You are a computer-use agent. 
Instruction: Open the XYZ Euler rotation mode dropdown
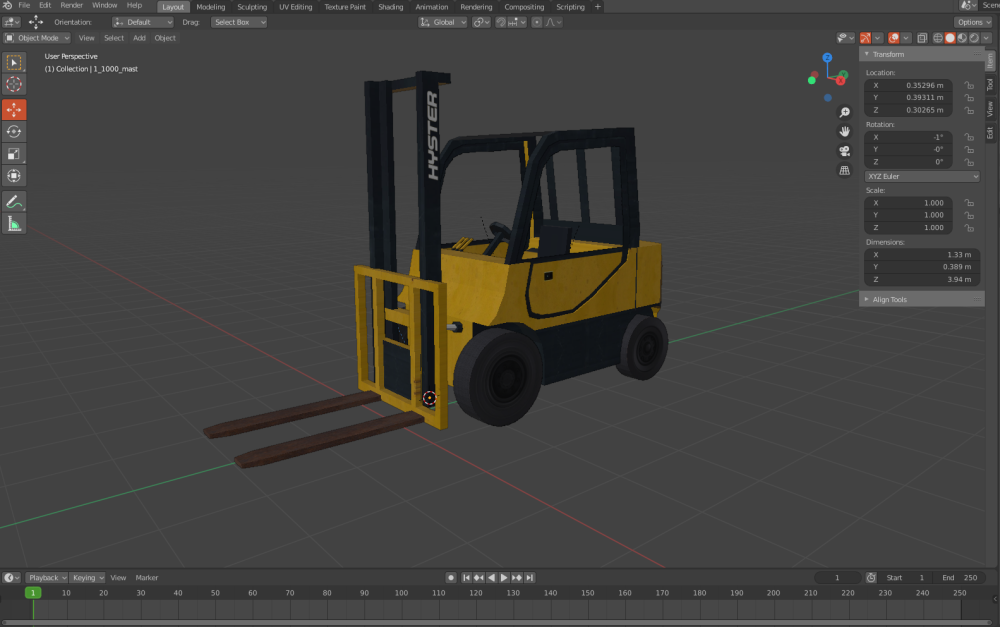(922, 176)
